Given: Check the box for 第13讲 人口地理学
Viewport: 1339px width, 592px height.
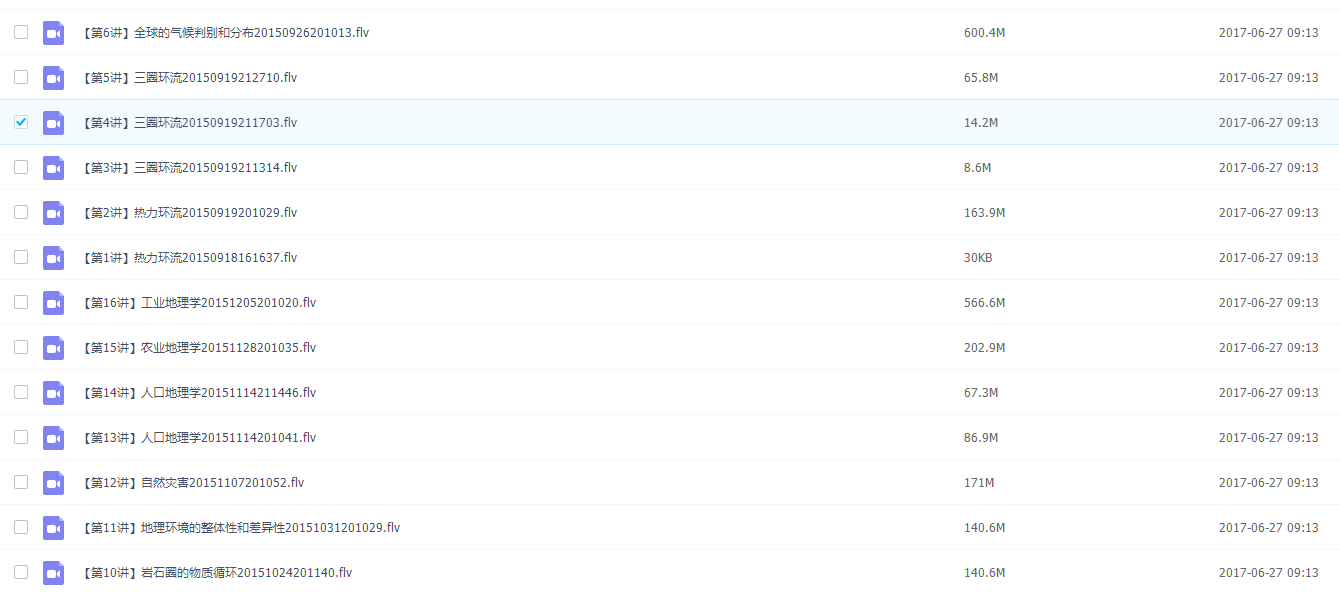Looking at the screenshot, I should coord(21,437).
